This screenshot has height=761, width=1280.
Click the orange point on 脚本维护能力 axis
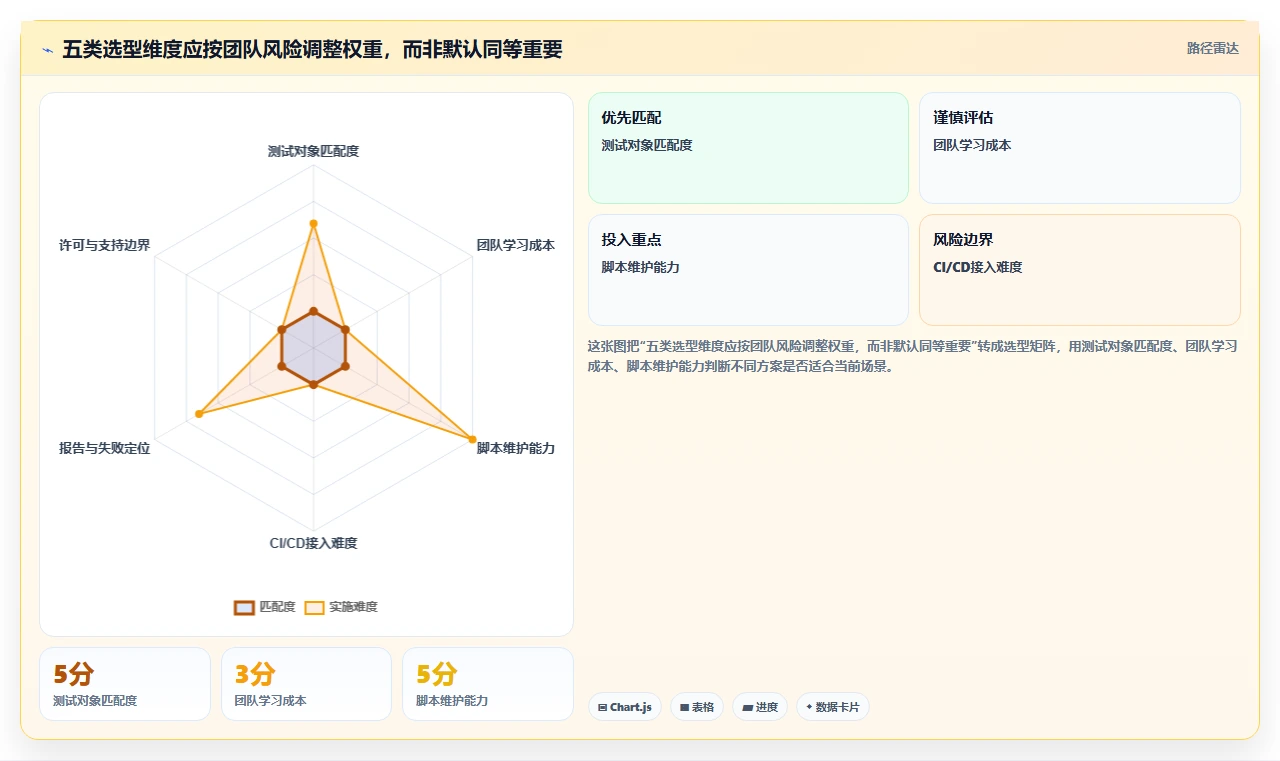tap(472, 439)
